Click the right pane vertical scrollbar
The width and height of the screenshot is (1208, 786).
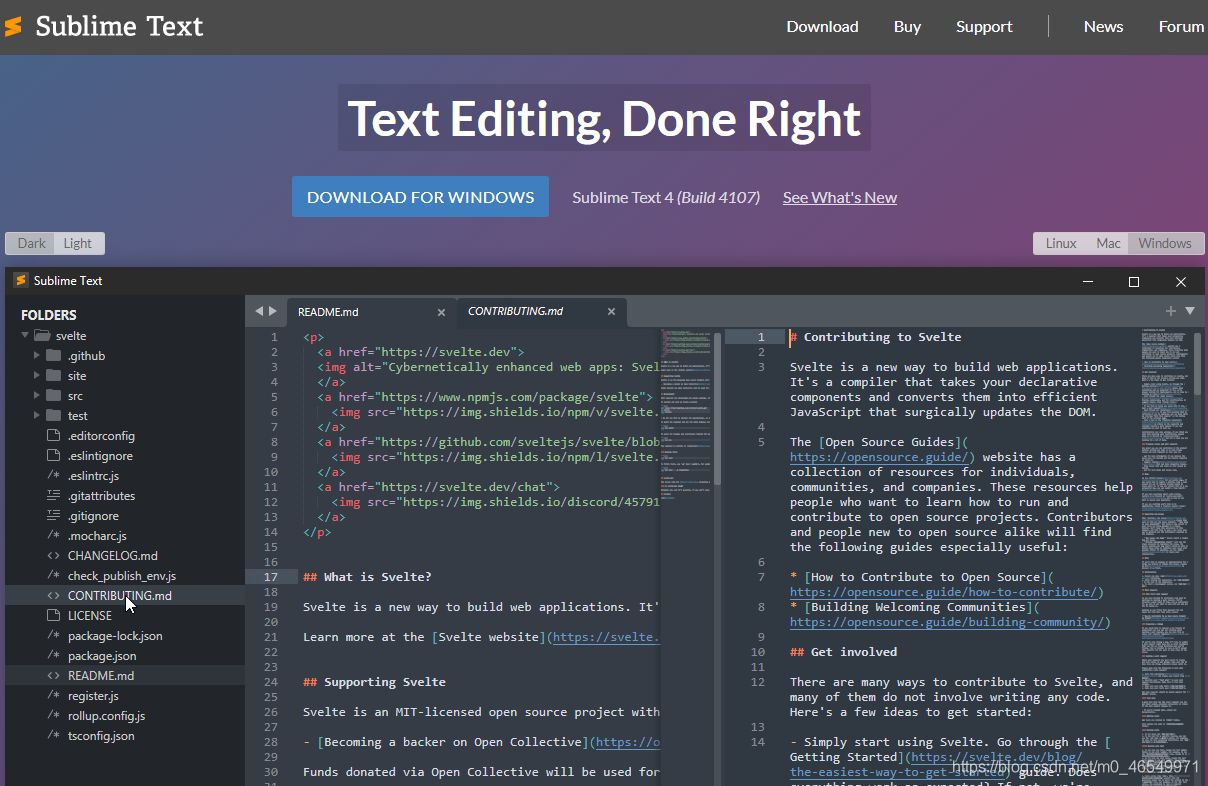[x=1197, y=365]
